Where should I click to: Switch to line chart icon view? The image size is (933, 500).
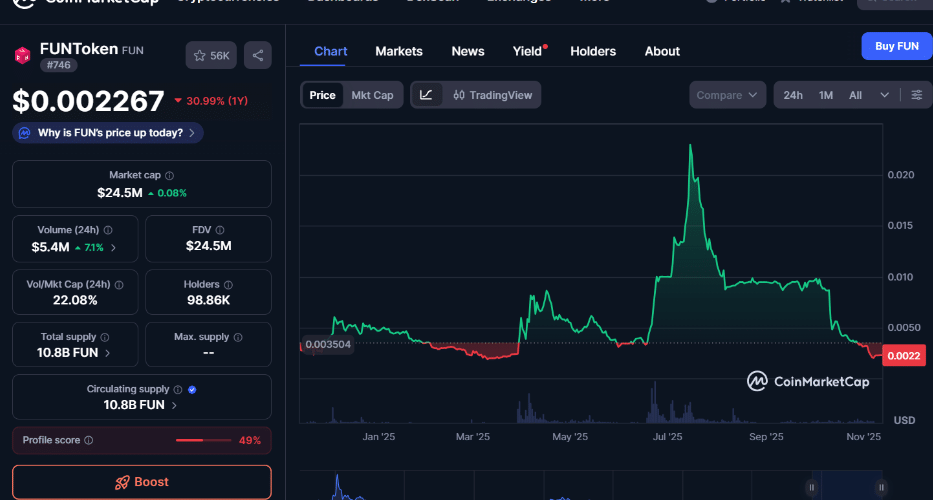coord(426,95)
